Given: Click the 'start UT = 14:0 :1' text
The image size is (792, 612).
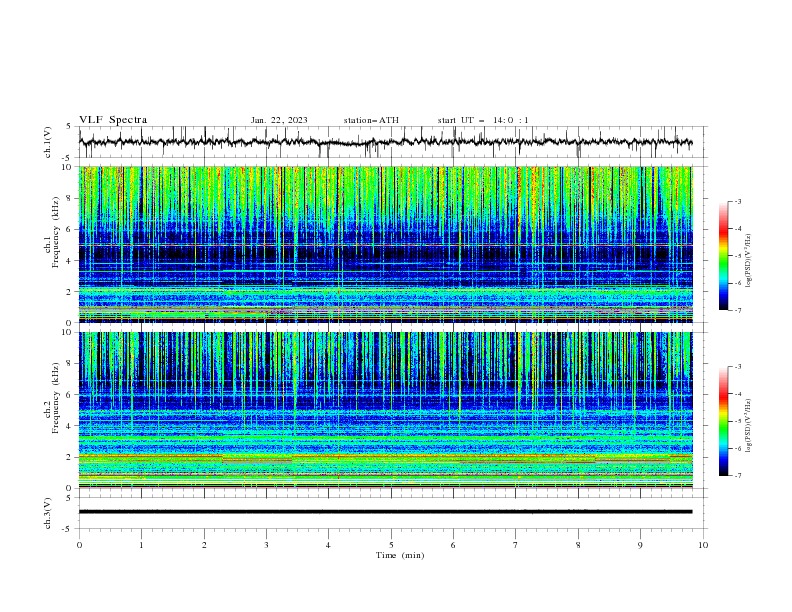Looking at the screenshot, I should (x=483, y=120).
